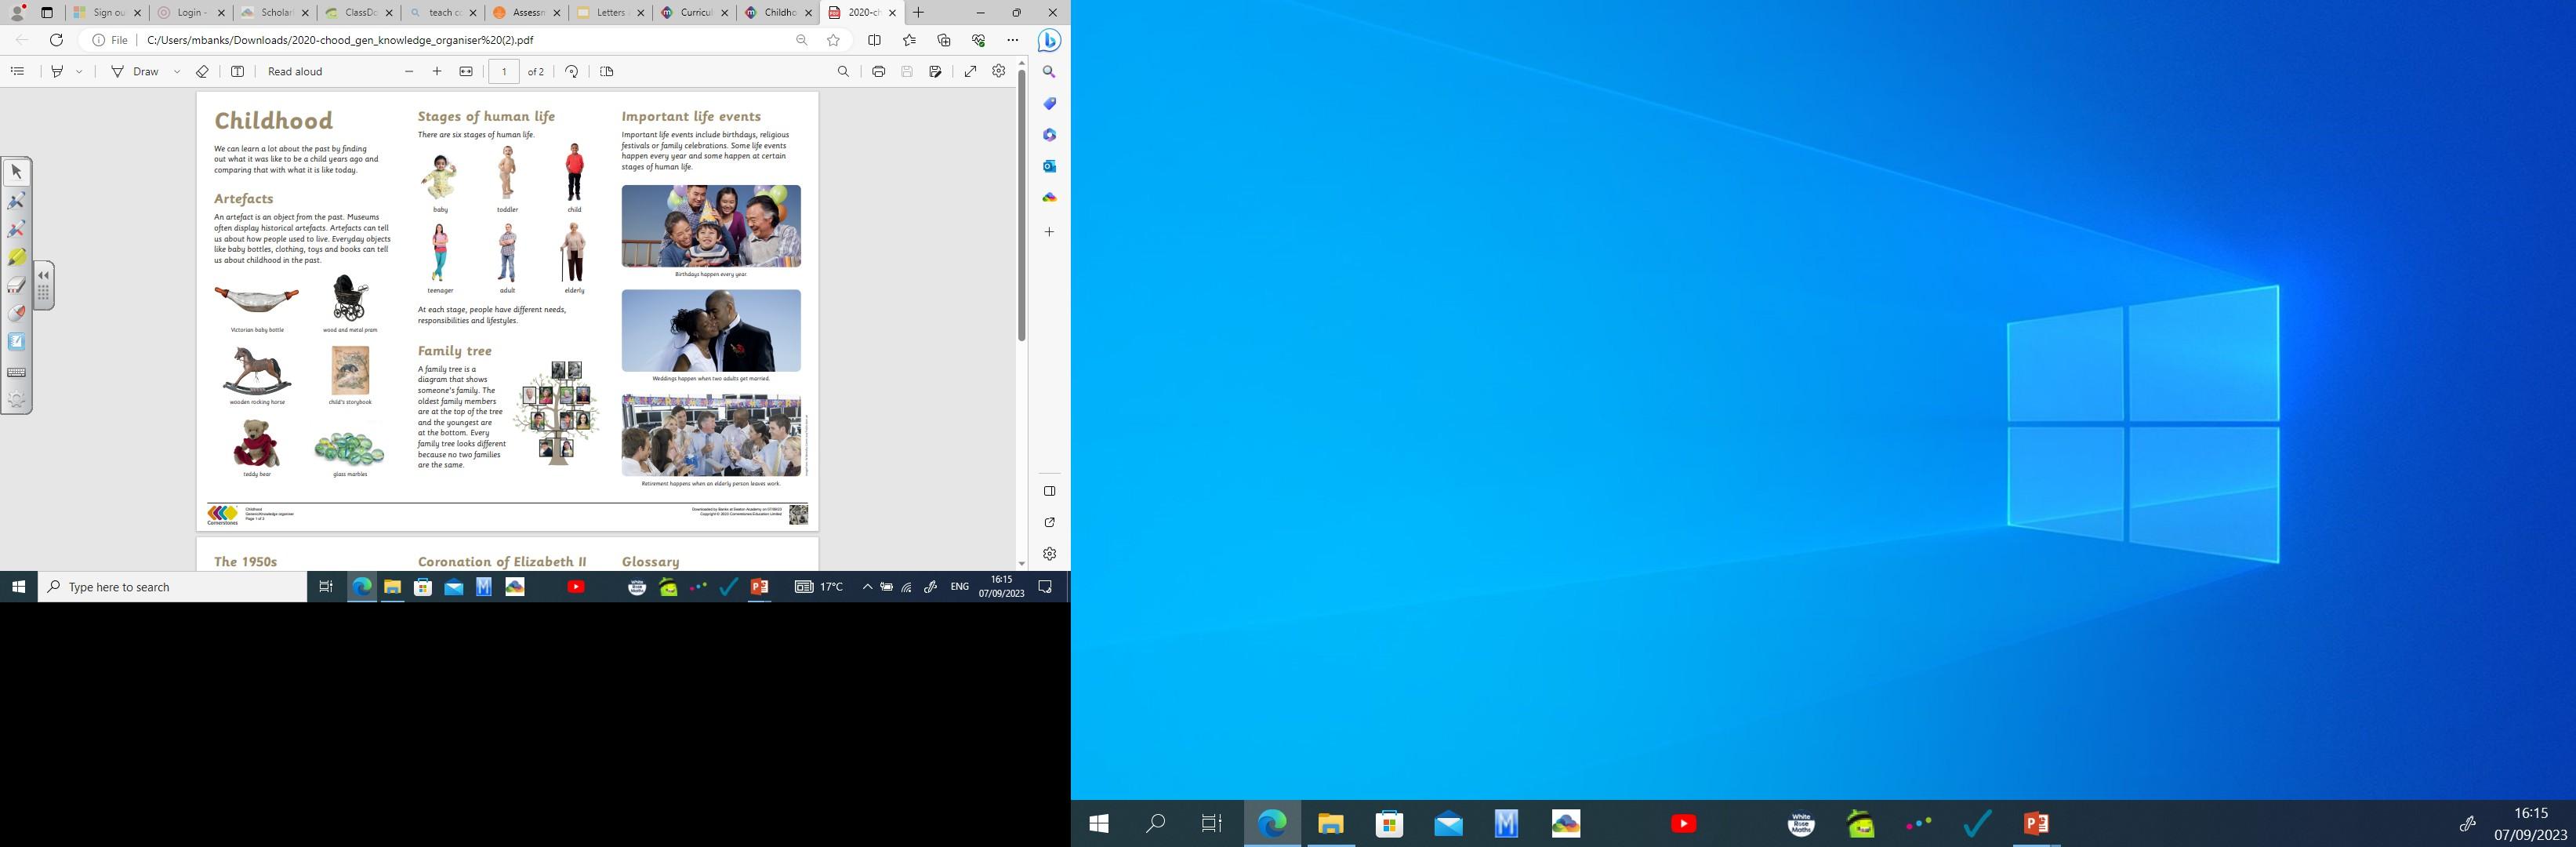Toggle split screen in Edge toolbar
The height and width of the screenshot is (847, 2576).
[874, 40]
